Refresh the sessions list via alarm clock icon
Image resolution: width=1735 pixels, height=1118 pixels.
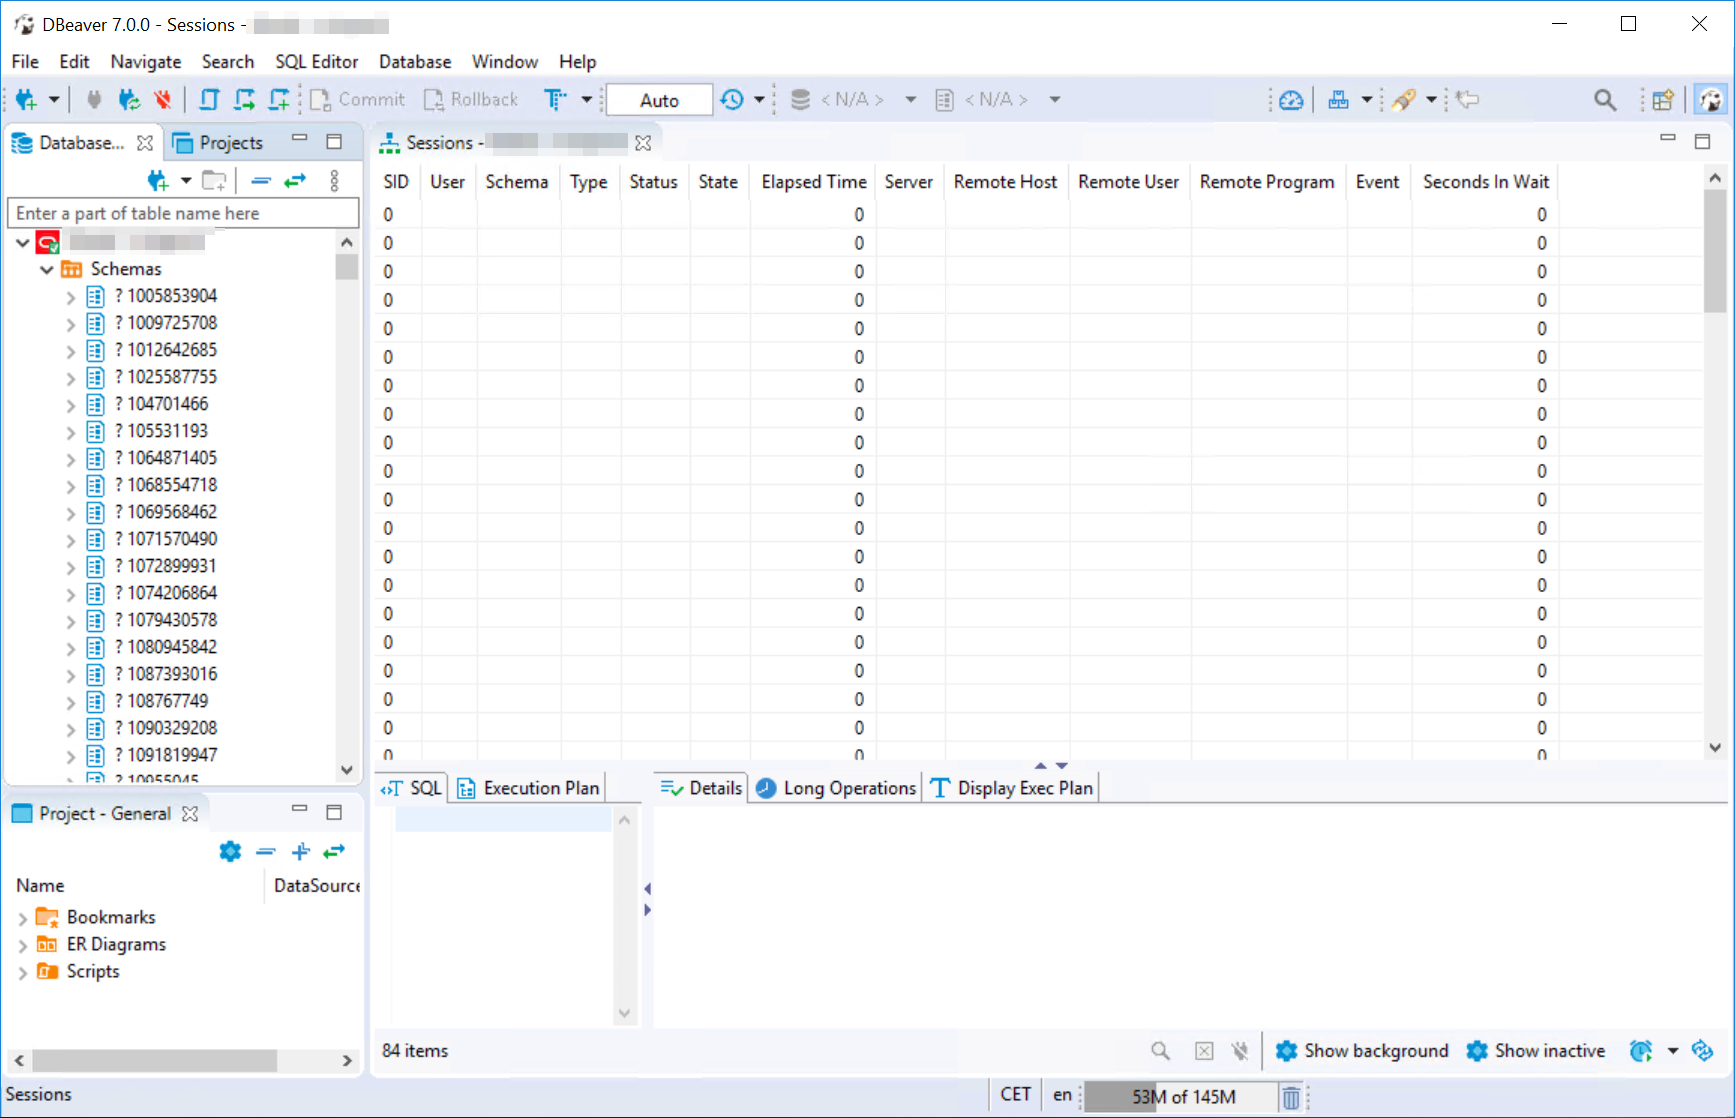click(x=1639, y=1050)
